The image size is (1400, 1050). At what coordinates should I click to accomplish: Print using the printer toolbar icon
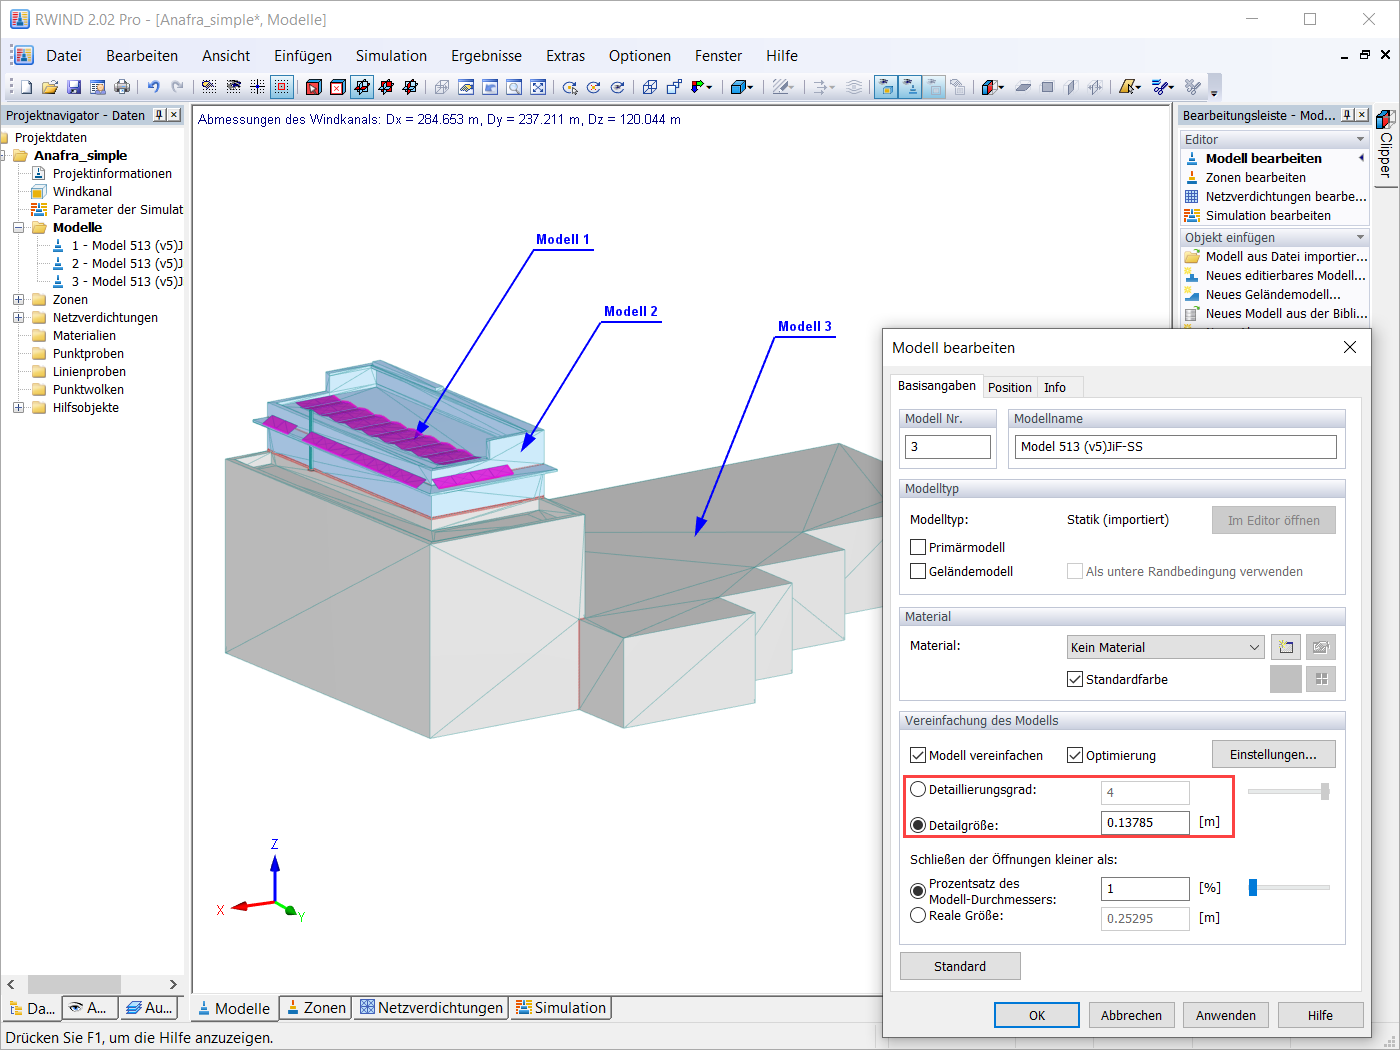[x=122, y=87]
